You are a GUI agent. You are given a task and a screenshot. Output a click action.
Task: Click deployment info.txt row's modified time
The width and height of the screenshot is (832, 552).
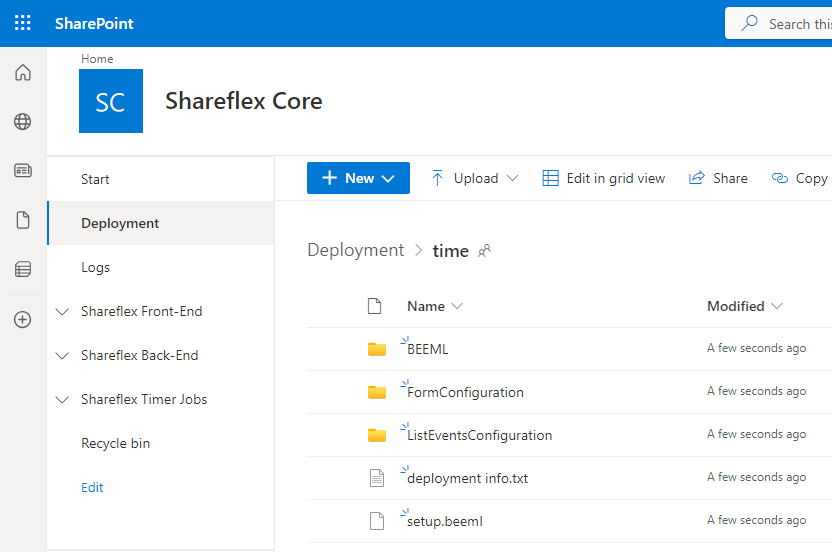tap(757, 477)
